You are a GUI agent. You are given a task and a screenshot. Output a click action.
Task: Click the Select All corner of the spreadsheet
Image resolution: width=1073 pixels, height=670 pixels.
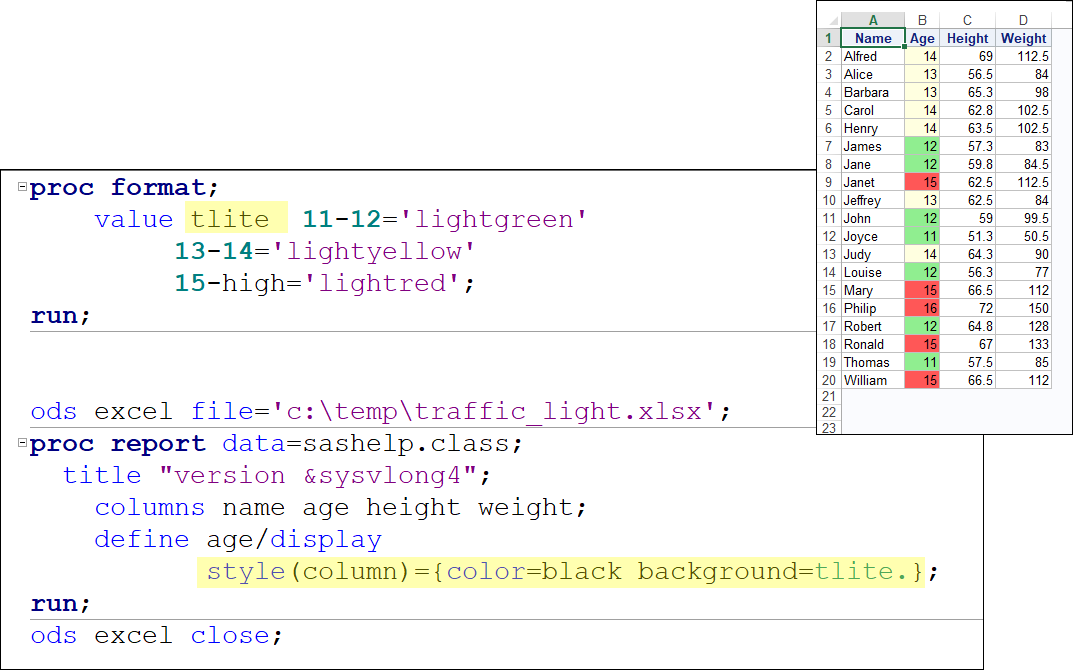click(x=833, y=20)
